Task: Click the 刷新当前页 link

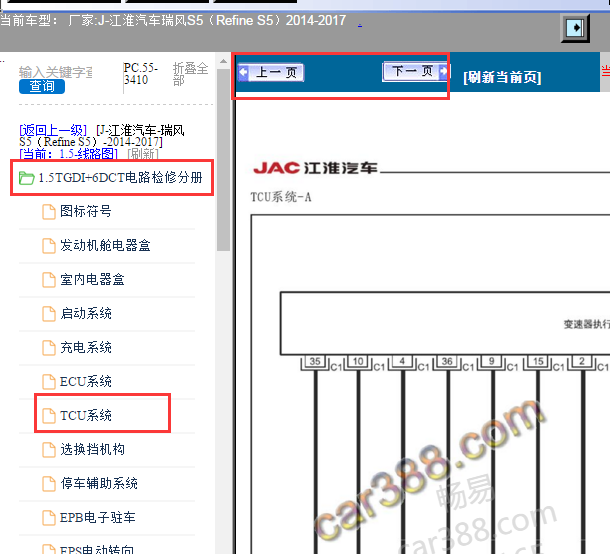Action: pos(502,77)
